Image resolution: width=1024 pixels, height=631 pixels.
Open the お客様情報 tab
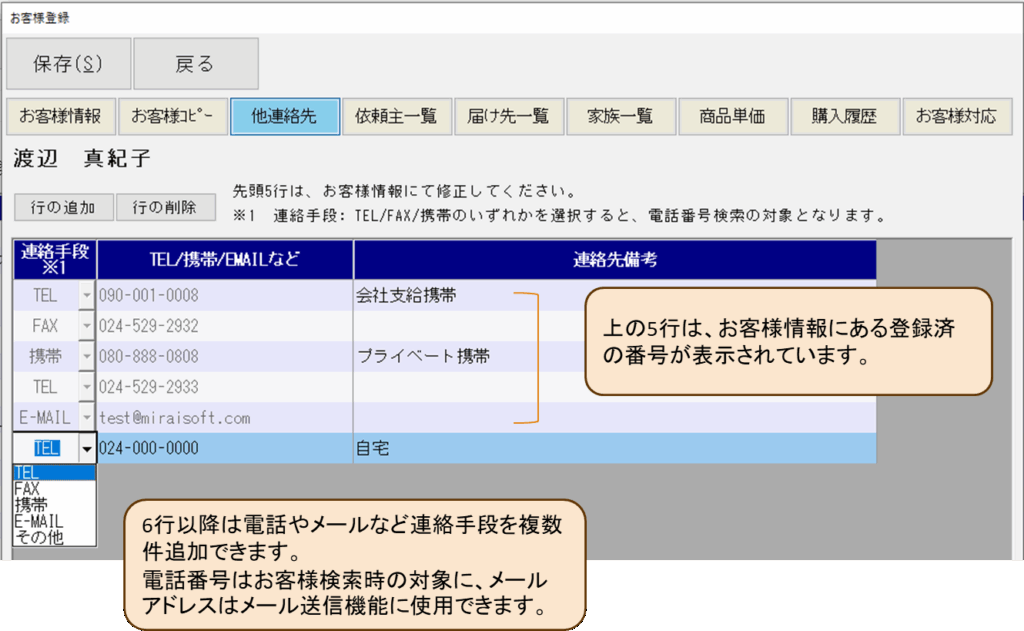point(60,116)
